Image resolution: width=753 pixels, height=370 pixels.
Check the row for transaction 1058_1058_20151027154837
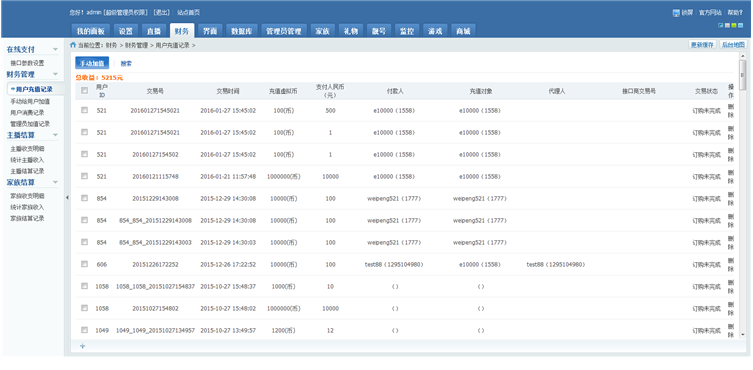pos(85,286)
